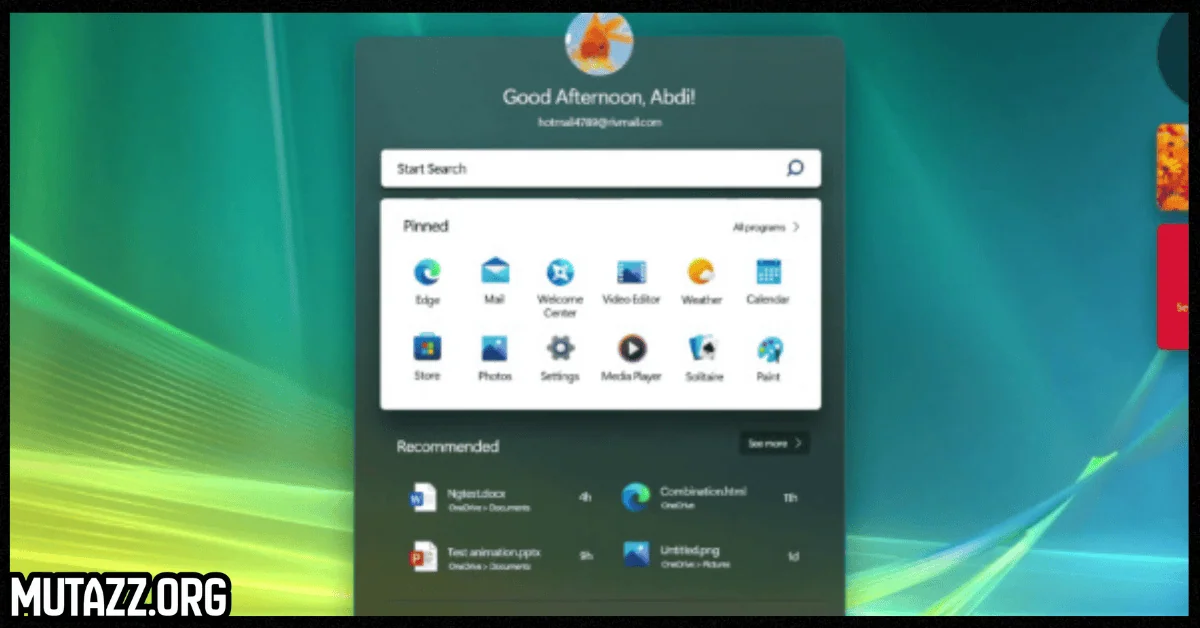Launch the Microsoft Store app

pos(427,349)
